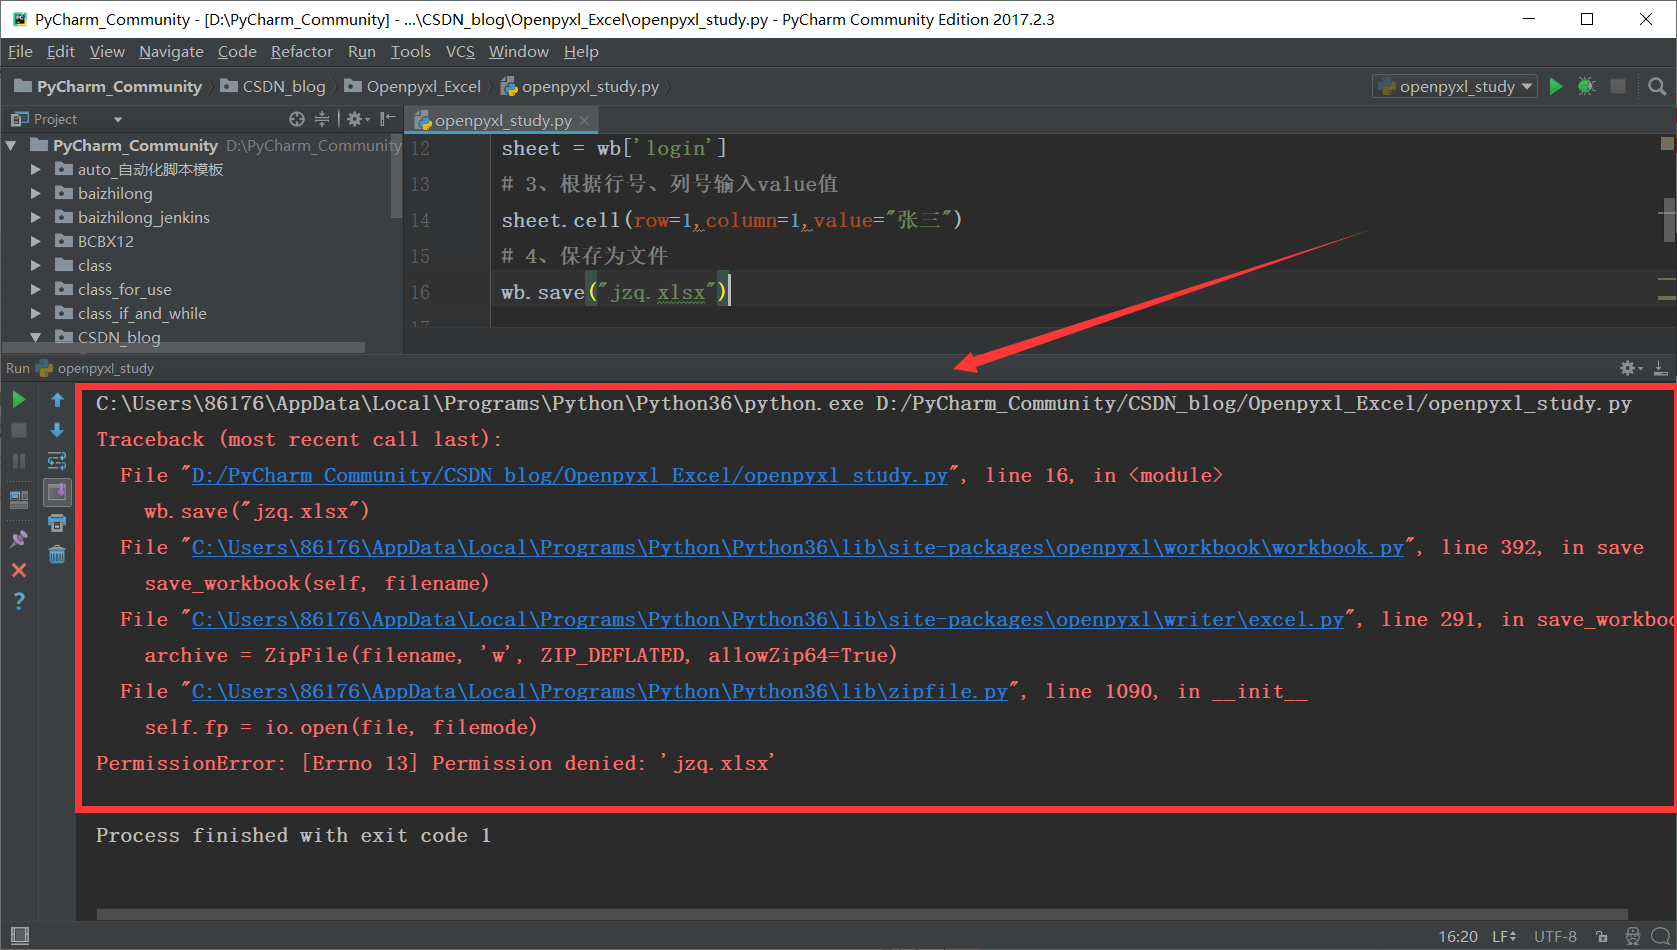The image size is (1677, 950).
Task: Open the zipfile.py traceback link
Action: pos(599,691)
